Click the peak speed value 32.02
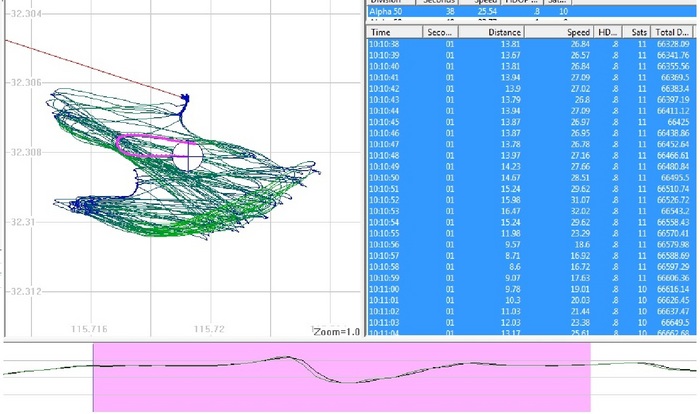The image size is (700, 414). pos(580,211)
